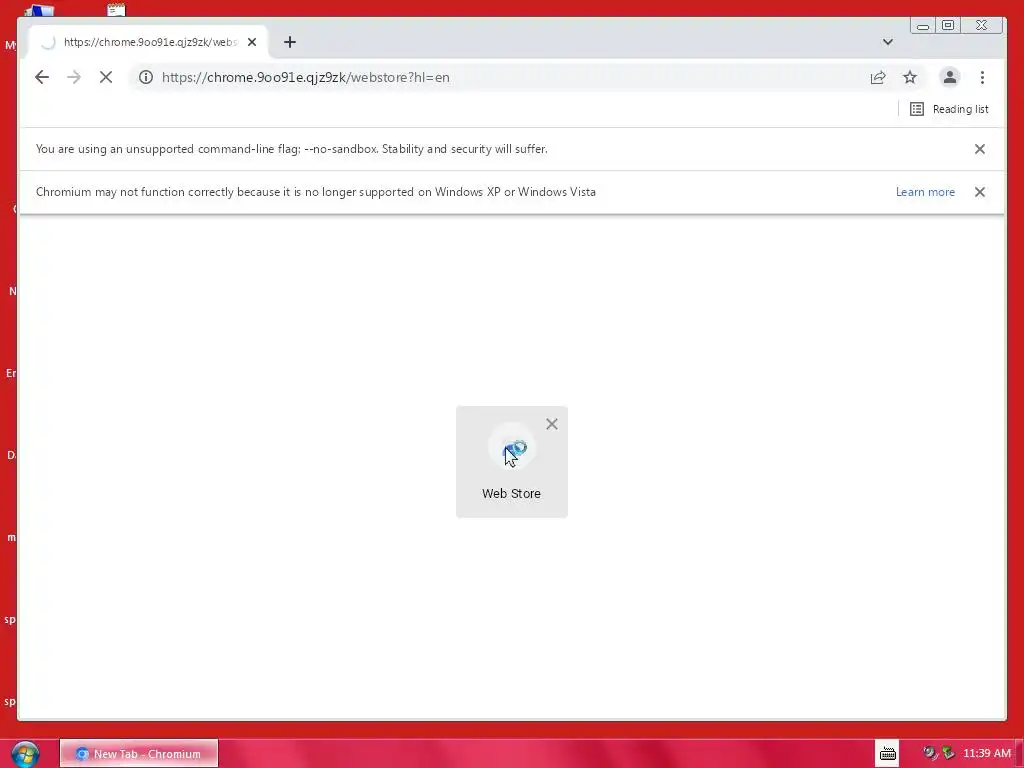Go back to previous page
Screen dimensions: 1024x768
point(42,77)
